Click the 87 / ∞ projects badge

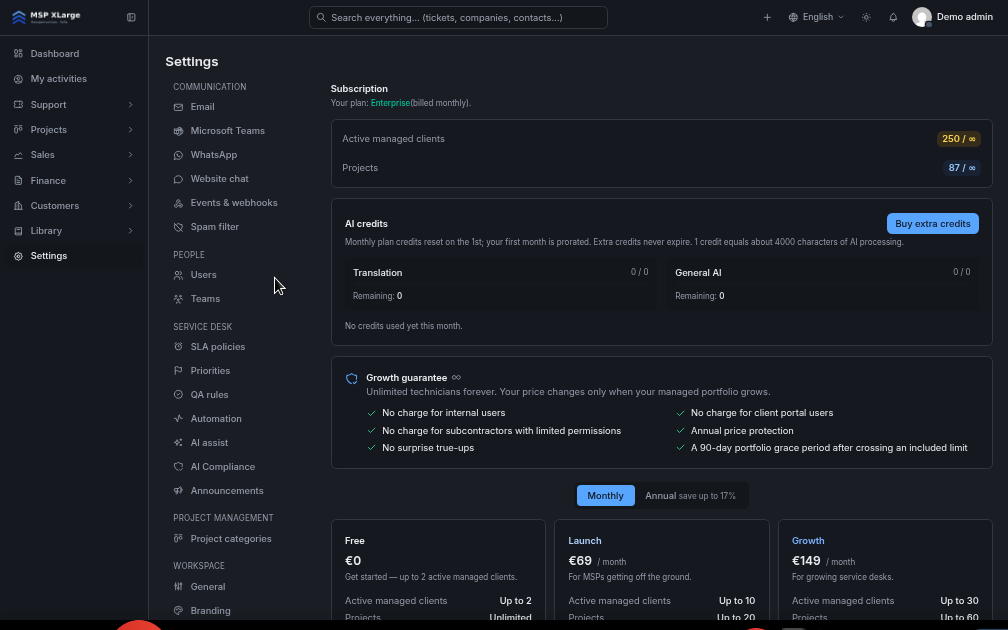pyautogui.click(x=961, y=168)
